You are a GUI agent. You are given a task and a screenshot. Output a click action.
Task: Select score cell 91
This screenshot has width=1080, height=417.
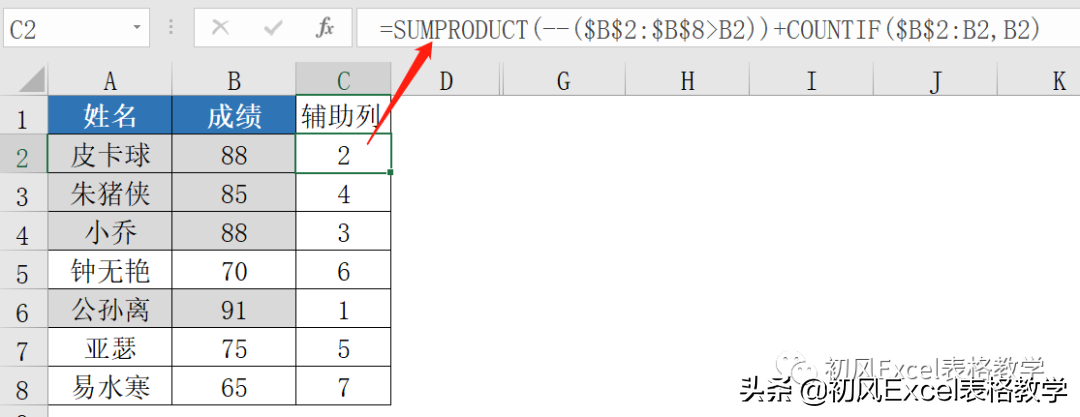(x=233, y=308)
